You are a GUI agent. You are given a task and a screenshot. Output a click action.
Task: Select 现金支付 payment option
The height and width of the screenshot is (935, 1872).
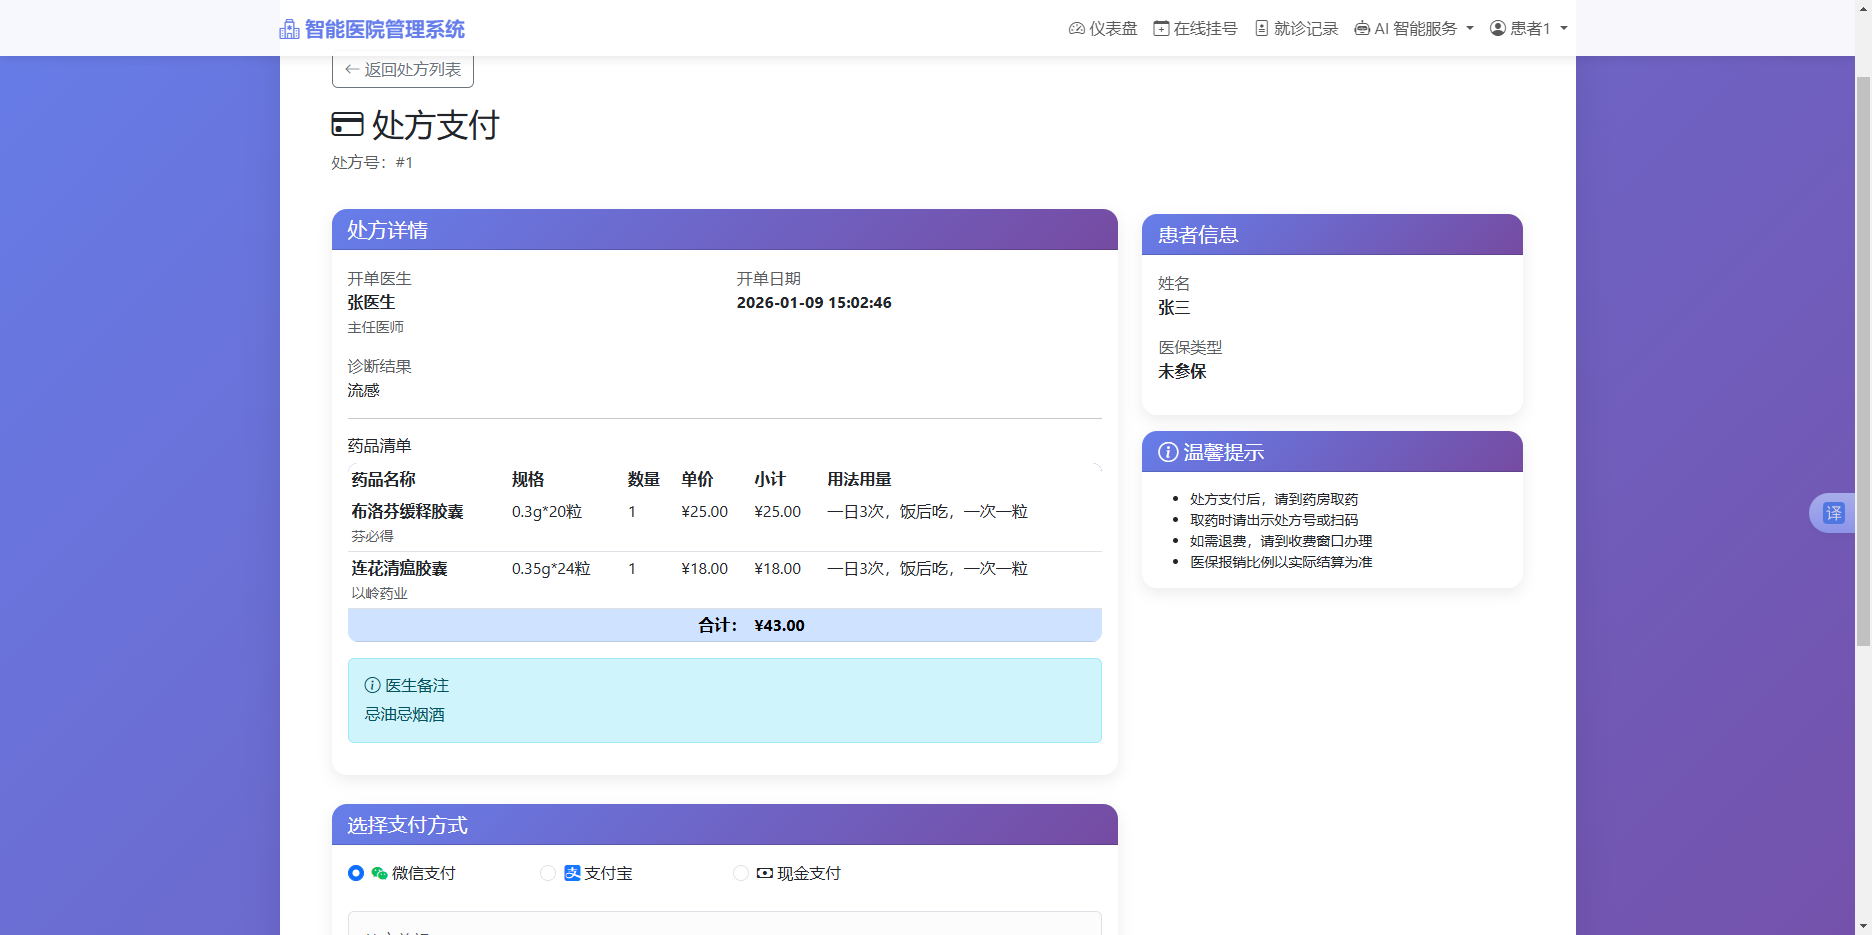740,873
